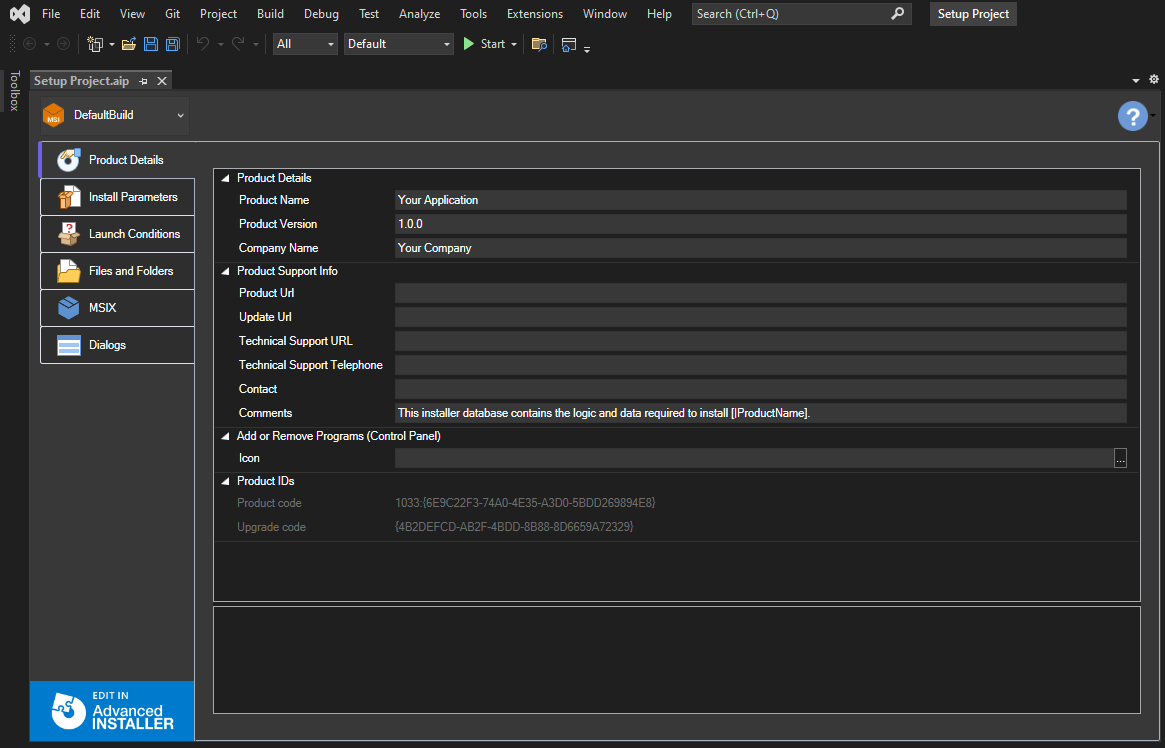The width and height of the screenshot is (1165, 748).
Task: Collapse the Product Support Info section
Action: pyautogui.click(x=225, y=271)
